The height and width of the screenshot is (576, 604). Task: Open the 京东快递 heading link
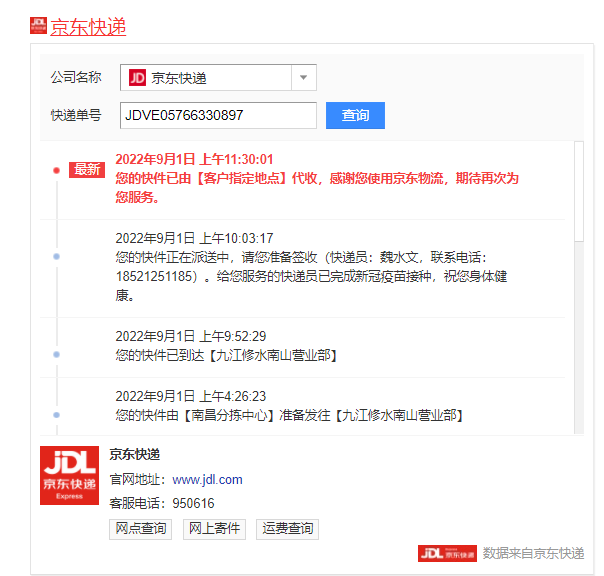point(88,27)
